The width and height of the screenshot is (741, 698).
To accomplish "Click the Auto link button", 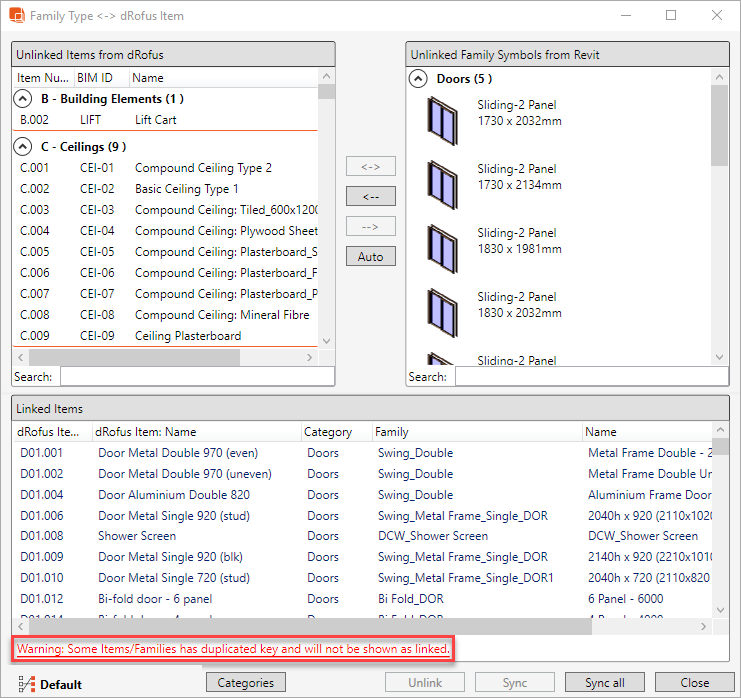I will tap(370, 257).
